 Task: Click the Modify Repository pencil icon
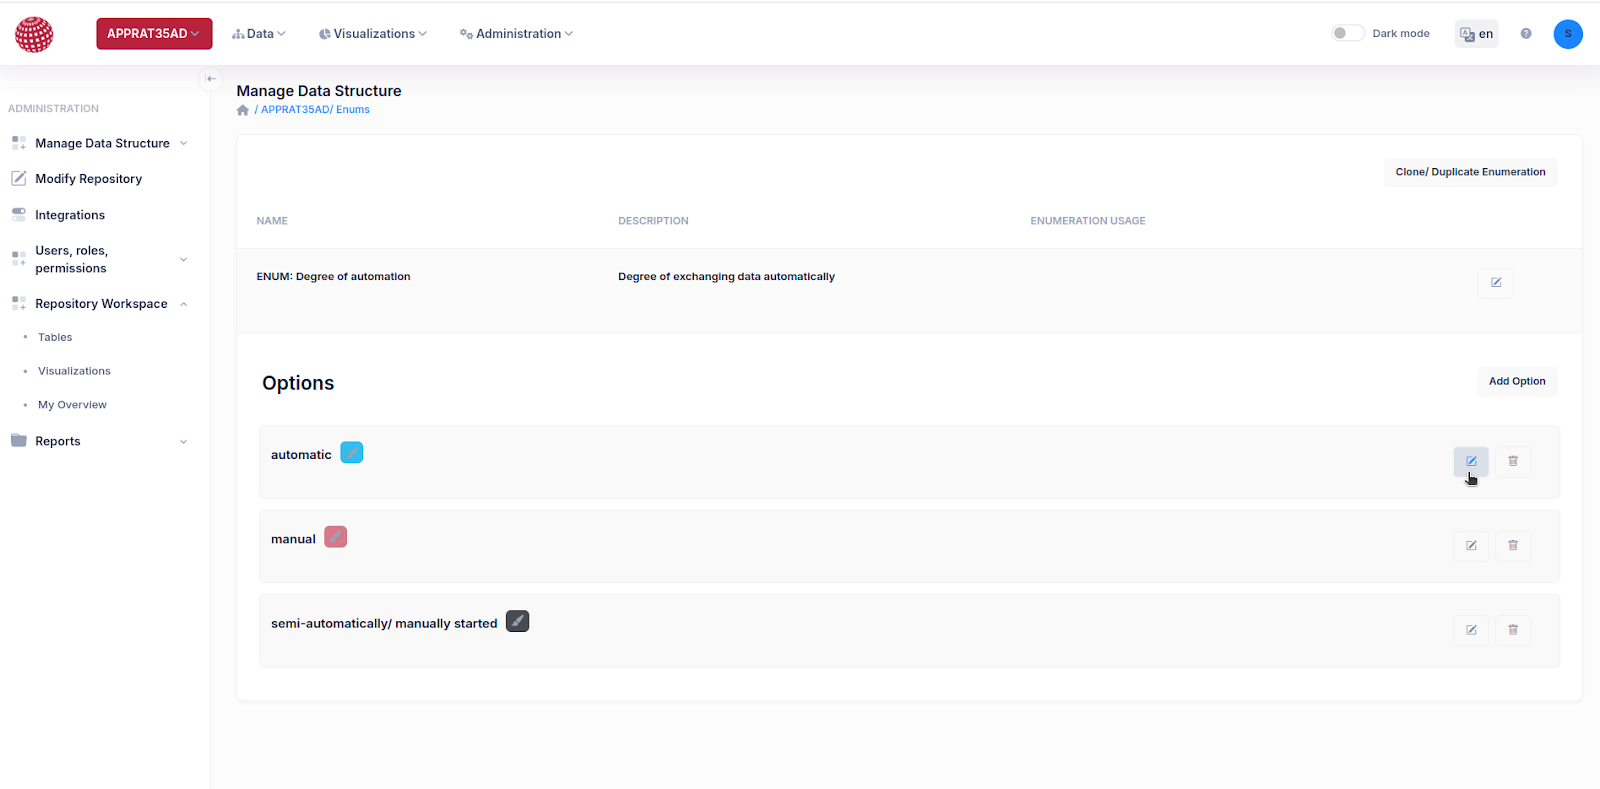[19, 178]
